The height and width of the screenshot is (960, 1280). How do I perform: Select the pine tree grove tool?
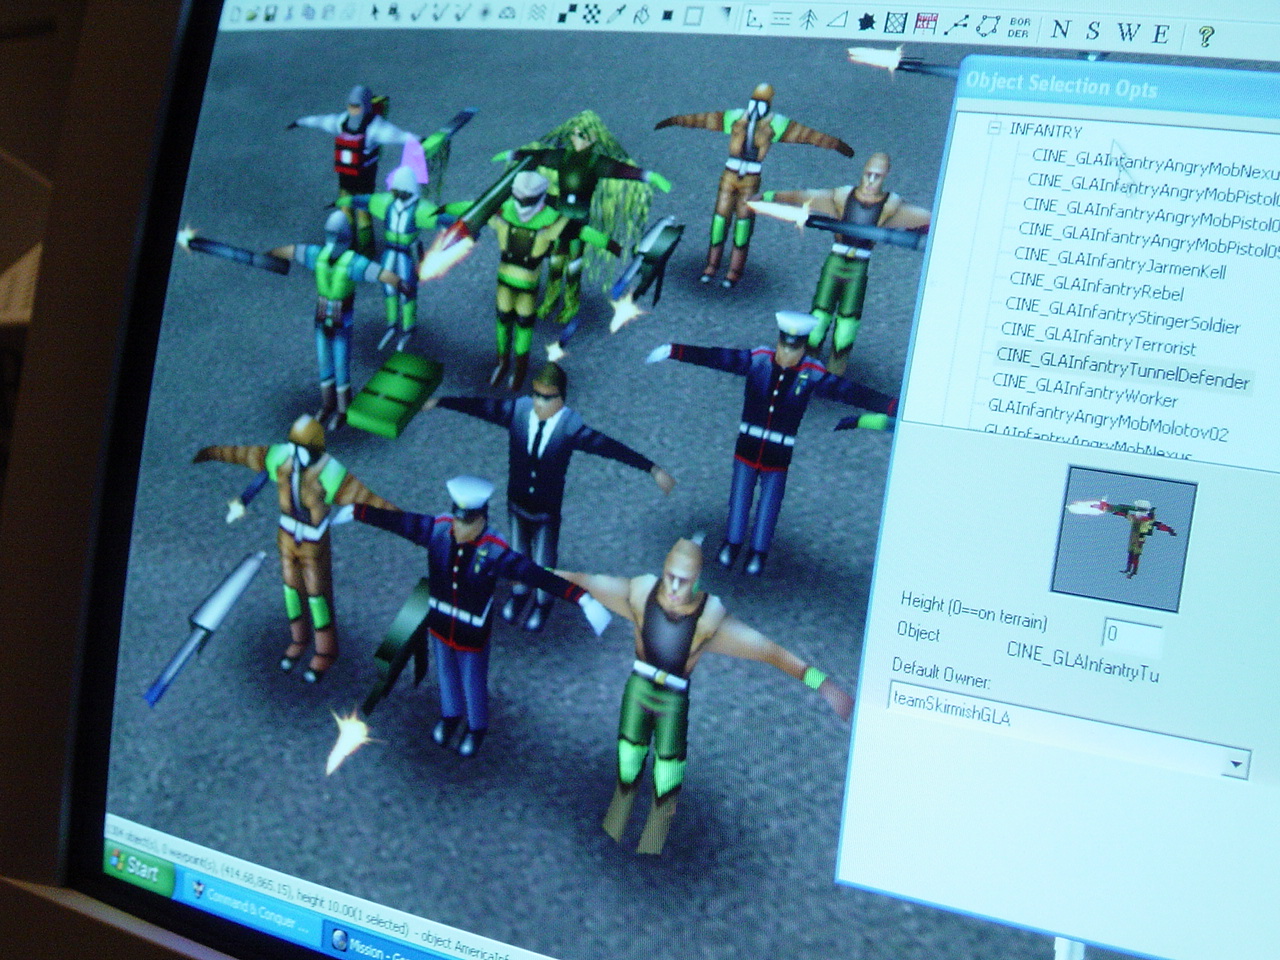point(809,20)
